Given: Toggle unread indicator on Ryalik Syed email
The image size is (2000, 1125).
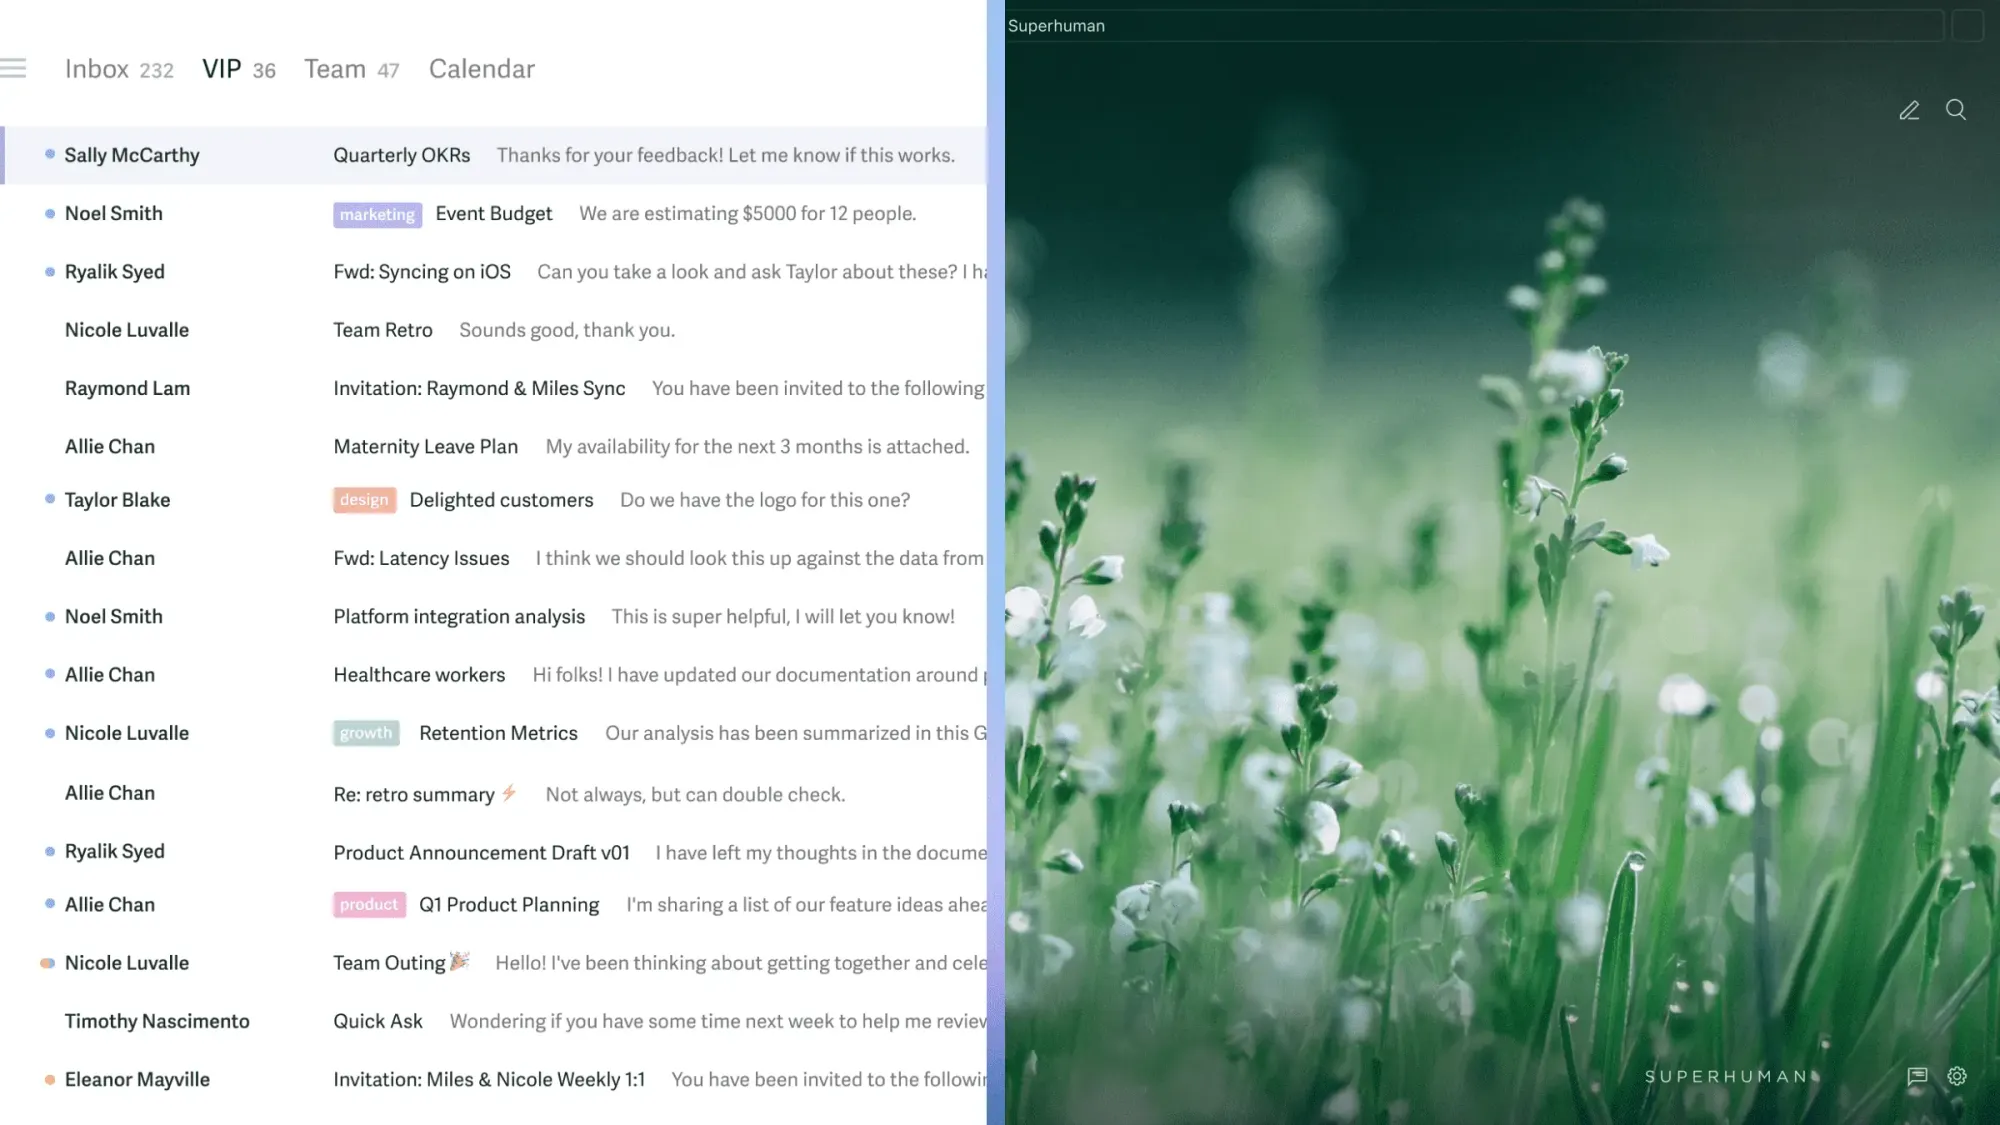Looking at the screenshot, I should pos(48,271).
